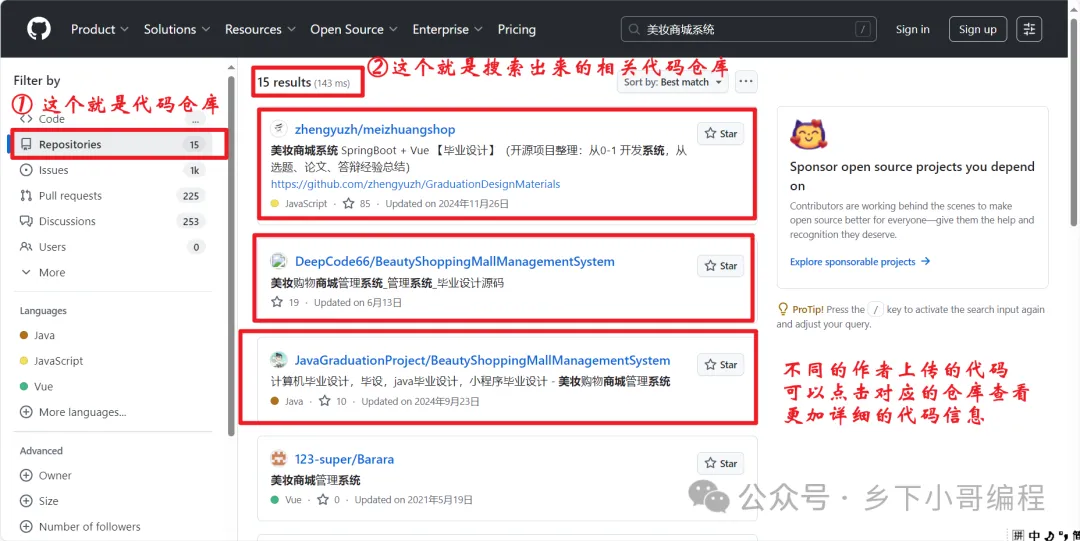
Task: Filter results by Vue language
Action: [x=36, y=387]
